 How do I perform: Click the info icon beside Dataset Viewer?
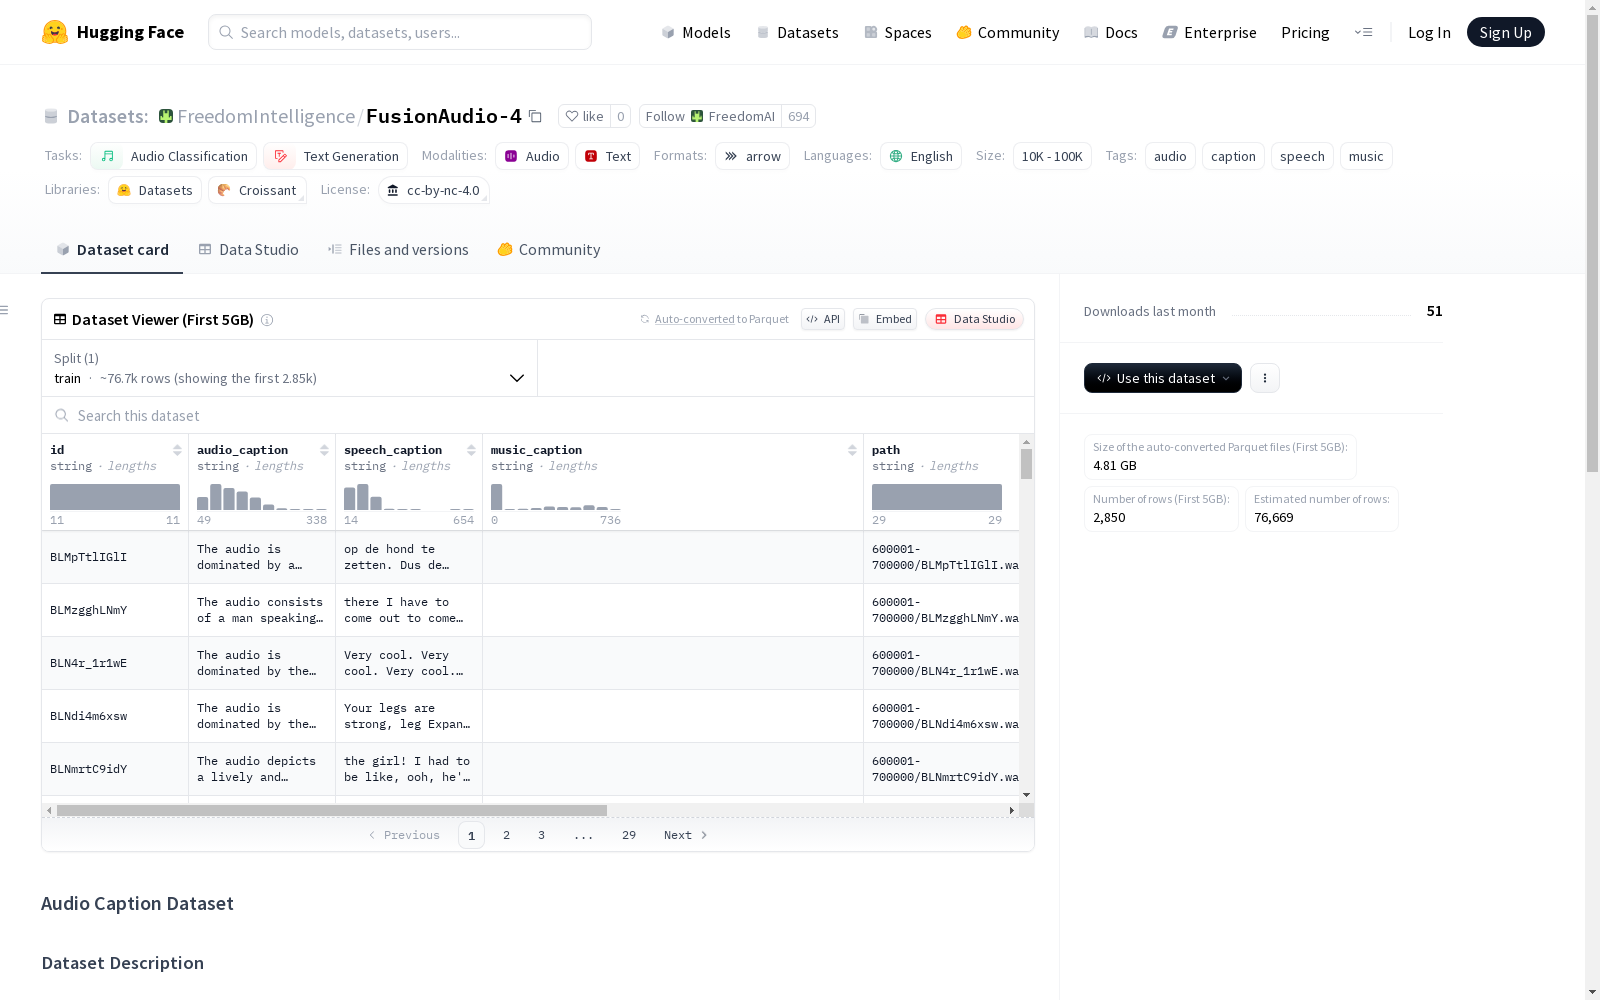click(x=267, y=320)
